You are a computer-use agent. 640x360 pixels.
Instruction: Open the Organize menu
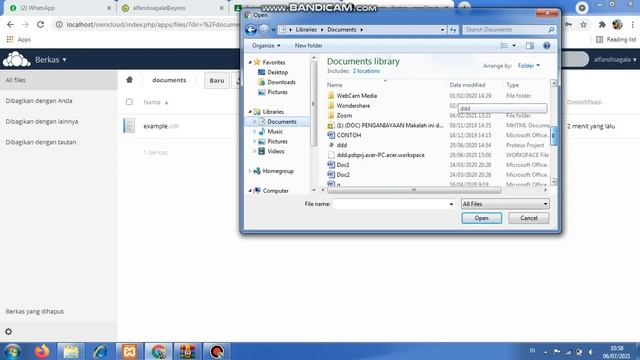click(266, 46)
